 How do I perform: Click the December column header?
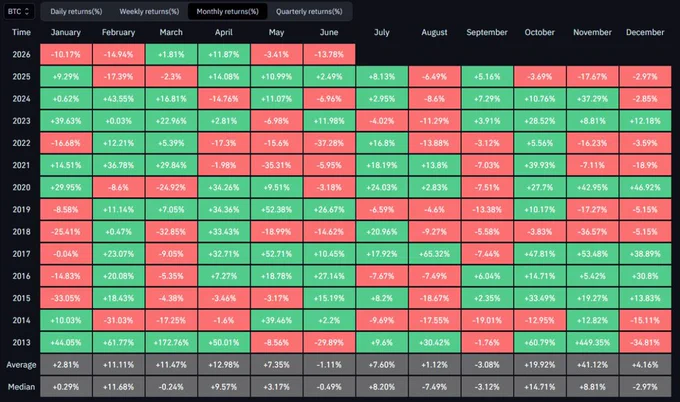click(x=645, y=32)
